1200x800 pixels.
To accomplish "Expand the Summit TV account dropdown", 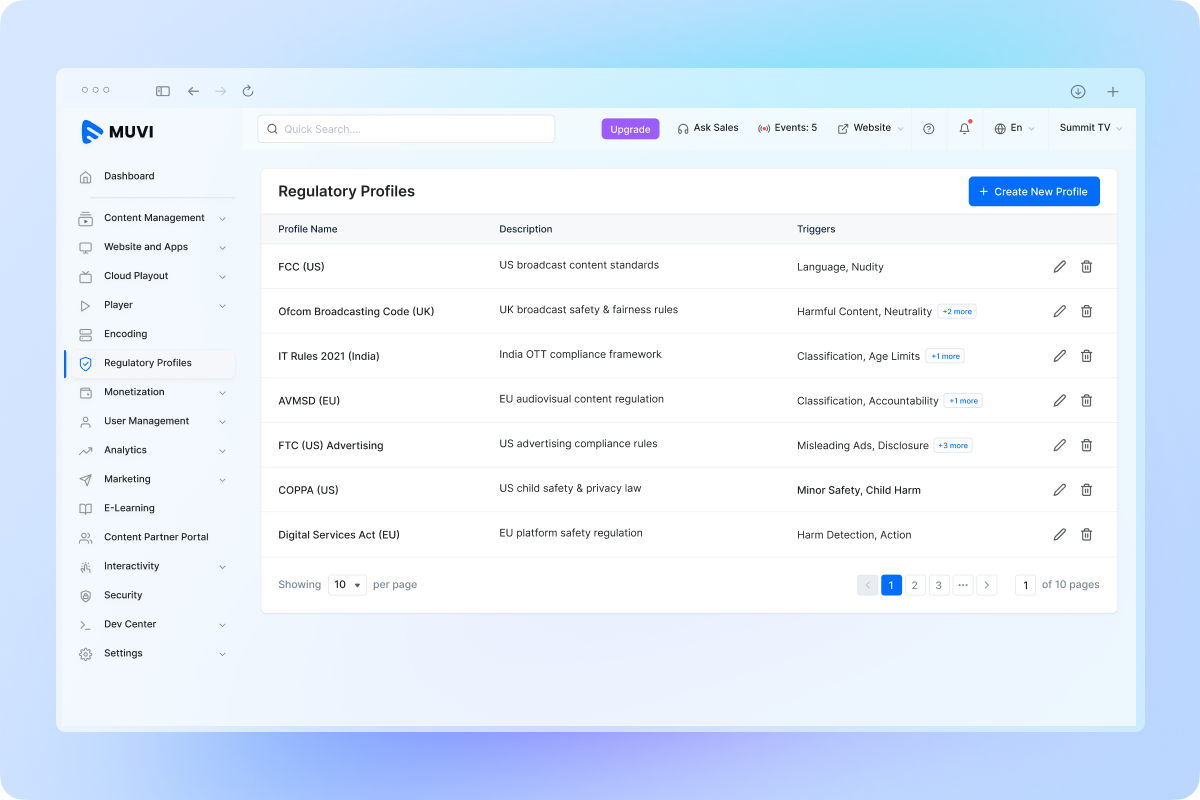I will pos(1090,128).
